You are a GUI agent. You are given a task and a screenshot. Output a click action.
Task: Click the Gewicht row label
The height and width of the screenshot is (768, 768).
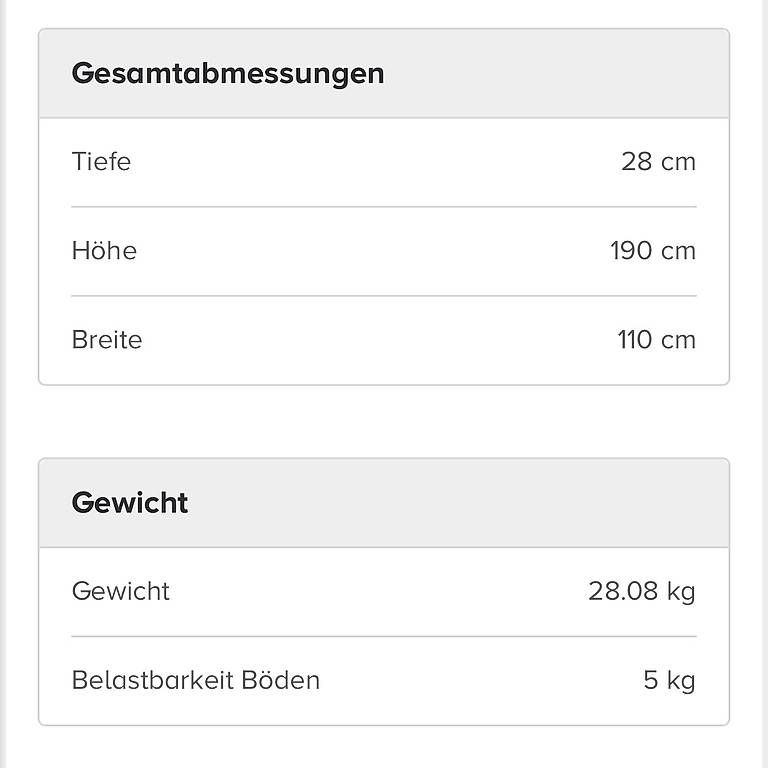[x=120, y=591]
